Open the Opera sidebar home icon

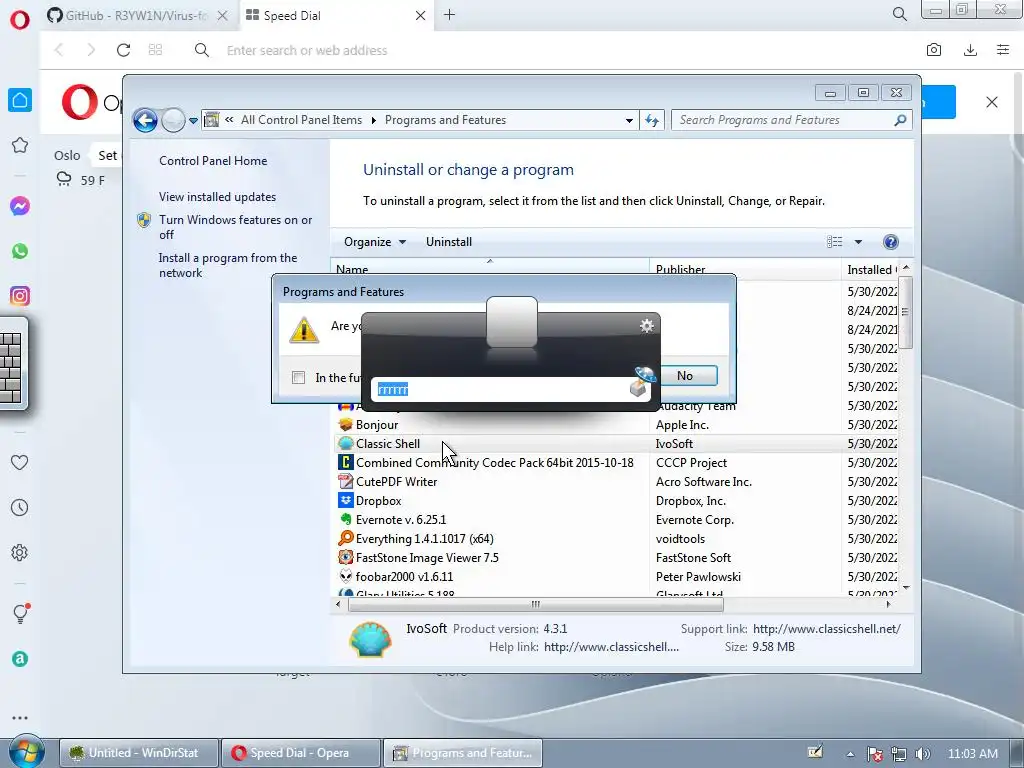tap(20, 100)
